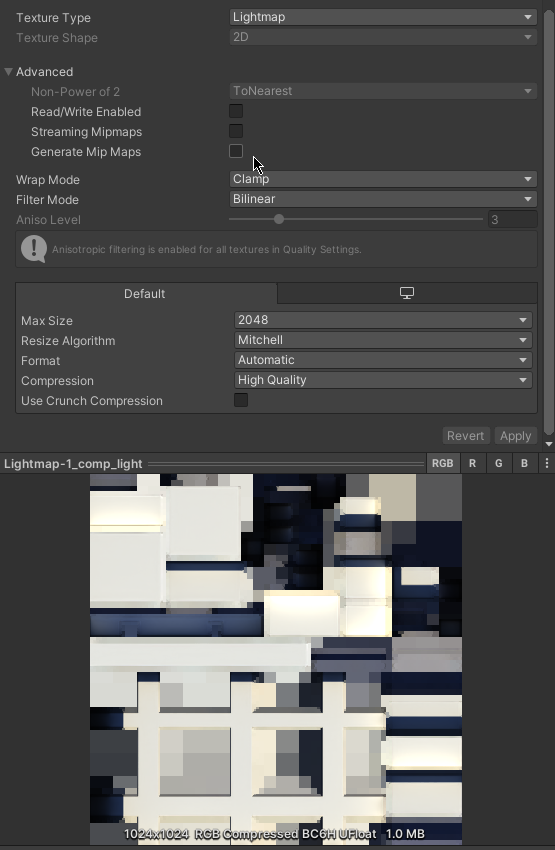Viewport: 555px width, 850px height.
Task: Click the lightmap texture preview image
Action: click(x=276, y=659)
